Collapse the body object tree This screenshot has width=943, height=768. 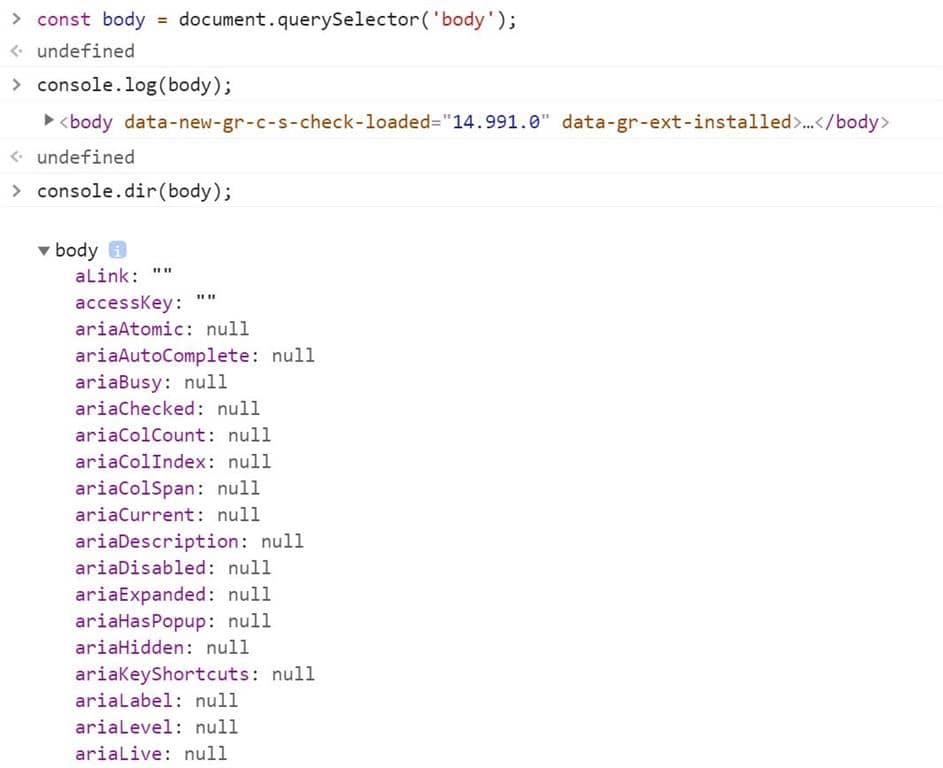coord(43,251)
